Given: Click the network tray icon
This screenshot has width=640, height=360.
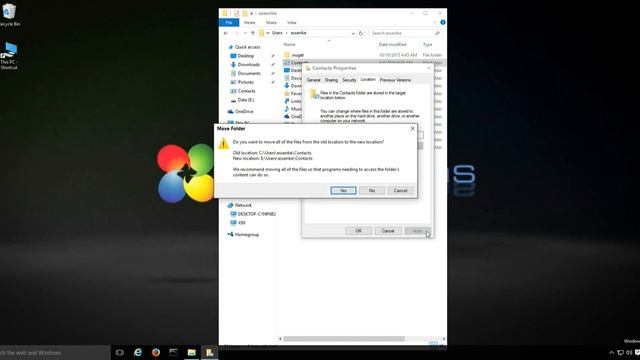Looking at the screenshot, I should 620,353.
